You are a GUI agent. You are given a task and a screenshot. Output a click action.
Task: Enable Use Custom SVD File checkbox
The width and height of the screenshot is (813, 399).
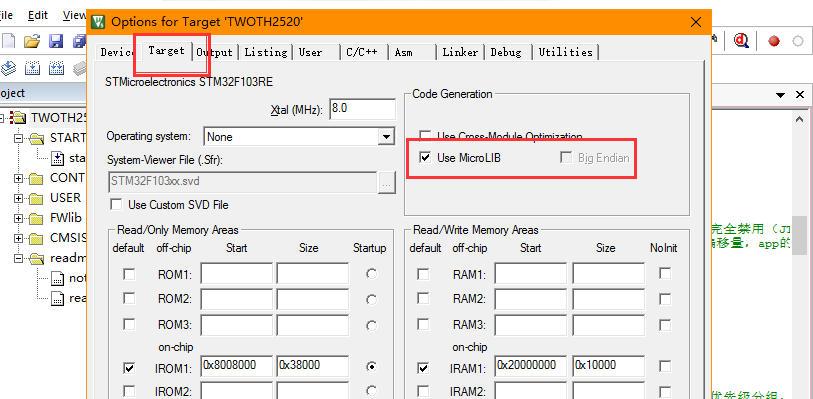pyautogui.click(x=116, y=205)
